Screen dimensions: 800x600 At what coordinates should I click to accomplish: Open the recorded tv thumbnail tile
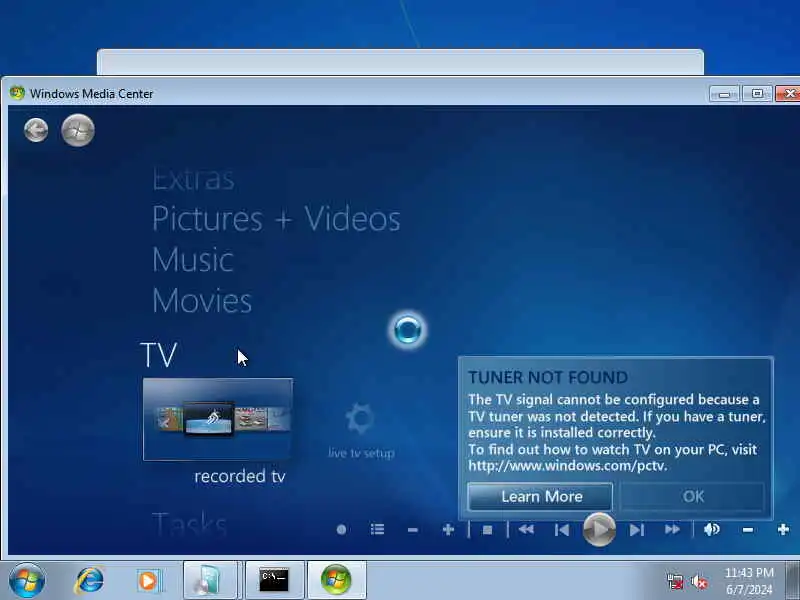click(x=218, y=419)
